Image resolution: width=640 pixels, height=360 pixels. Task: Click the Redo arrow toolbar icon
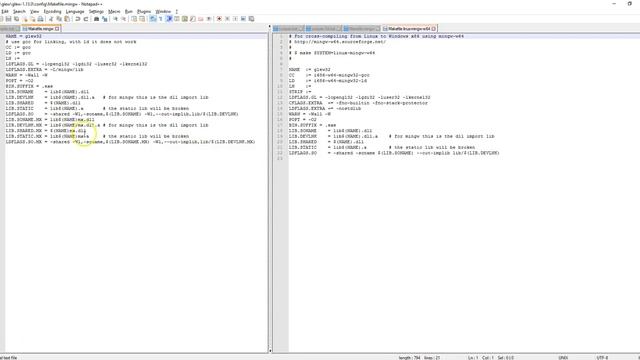[x=85, y=19]
